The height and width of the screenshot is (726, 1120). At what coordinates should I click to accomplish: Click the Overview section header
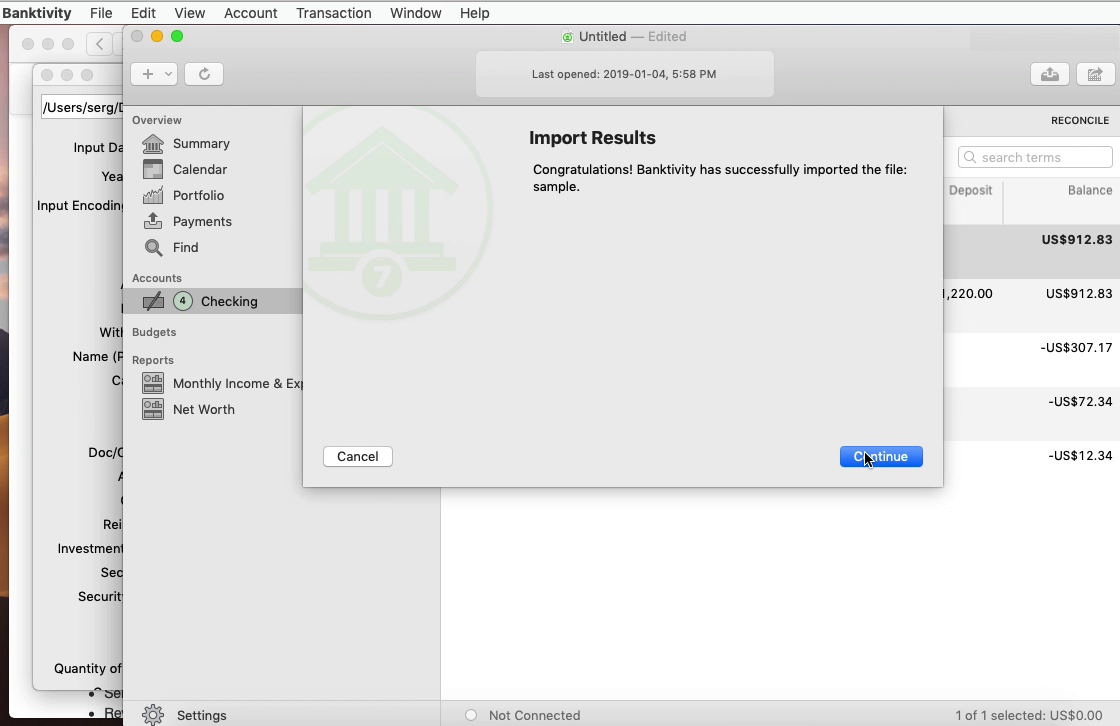coord(156,120)
